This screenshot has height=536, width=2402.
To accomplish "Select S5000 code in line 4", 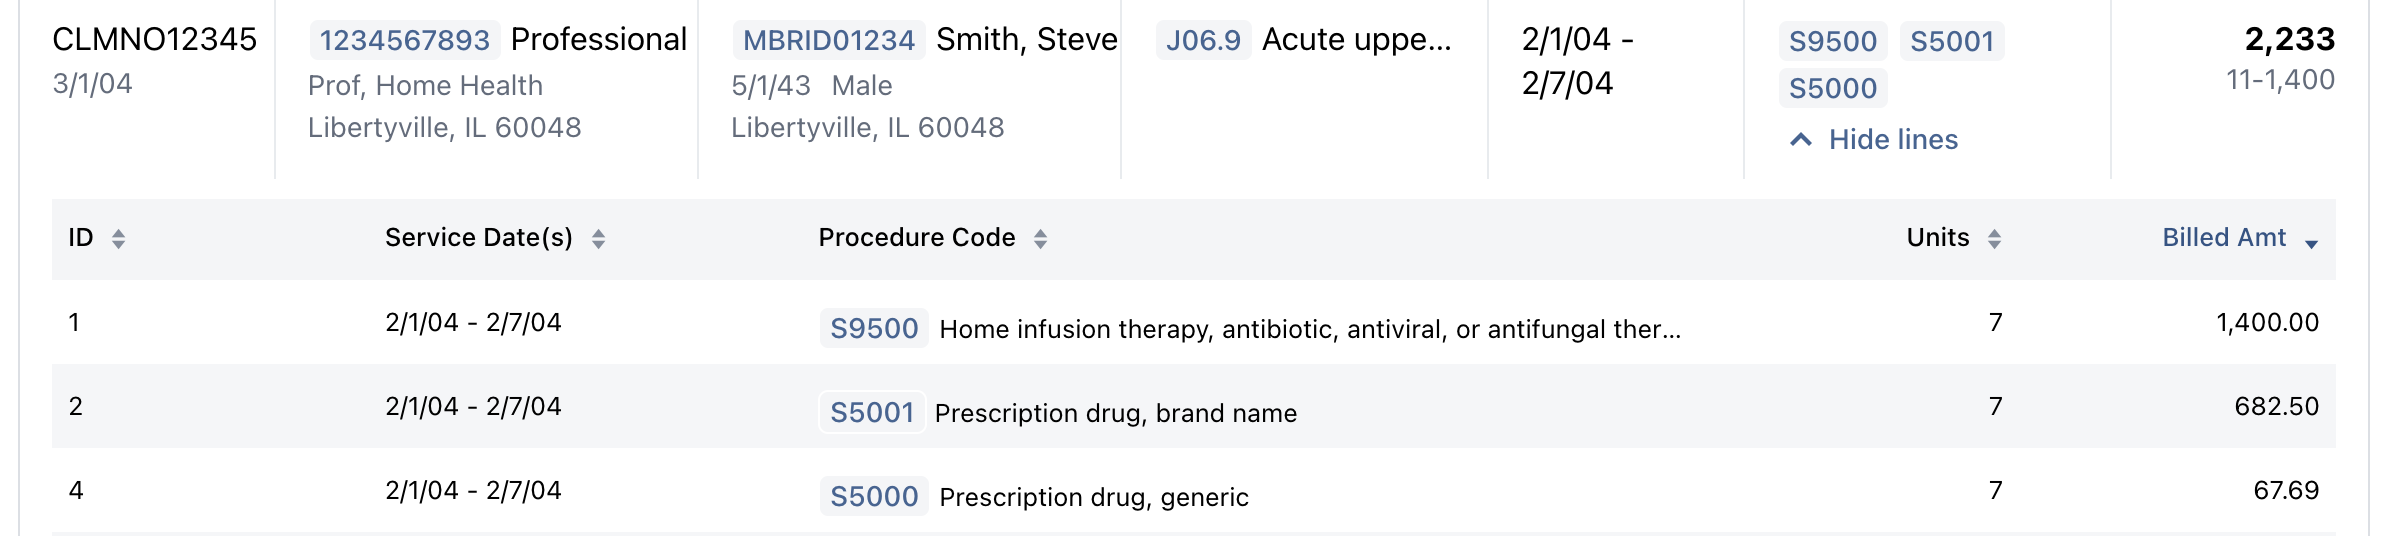I will tap(874, 496).
